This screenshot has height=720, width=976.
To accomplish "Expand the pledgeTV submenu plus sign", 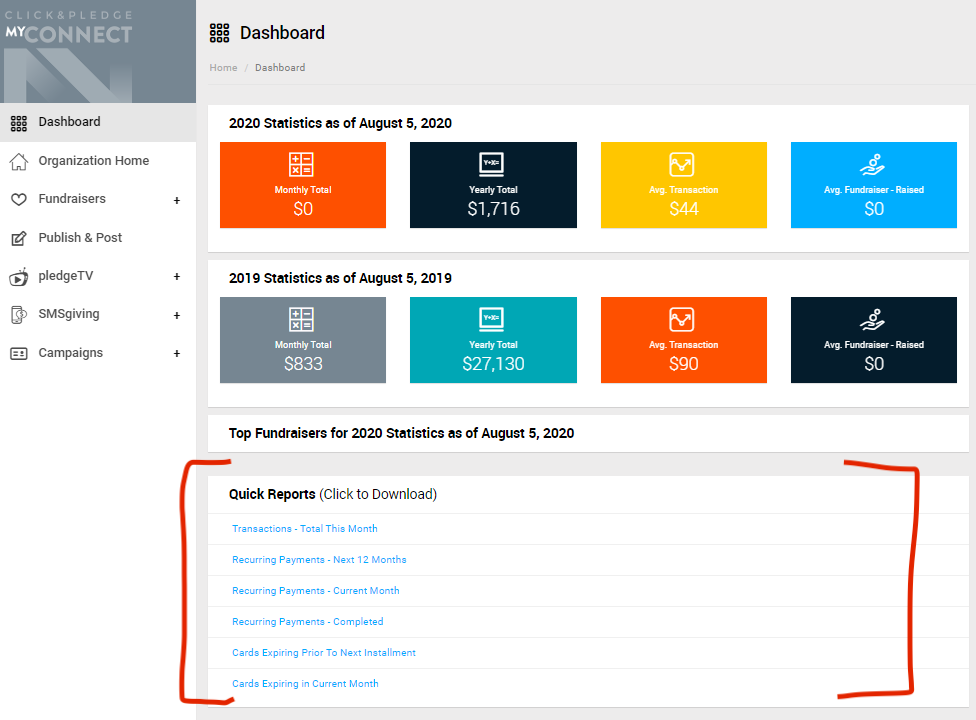I will point(177,277).
